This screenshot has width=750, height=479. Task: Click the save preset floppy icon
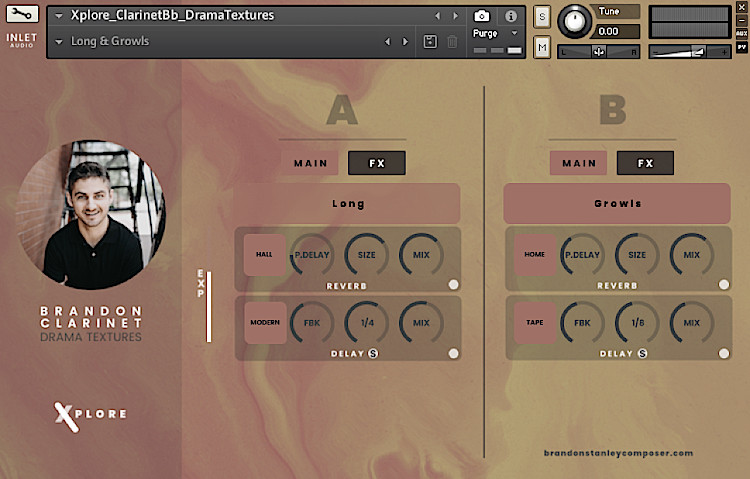[430, 41]
